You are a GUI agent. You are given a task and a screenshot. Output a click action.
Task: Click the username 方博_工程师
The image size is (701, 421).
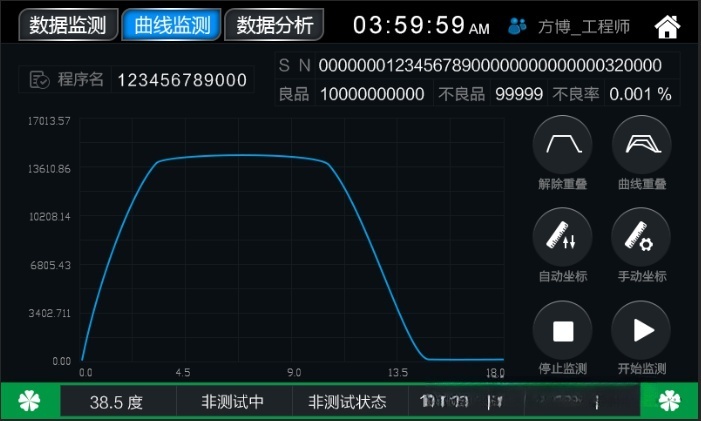click(584, 27)
